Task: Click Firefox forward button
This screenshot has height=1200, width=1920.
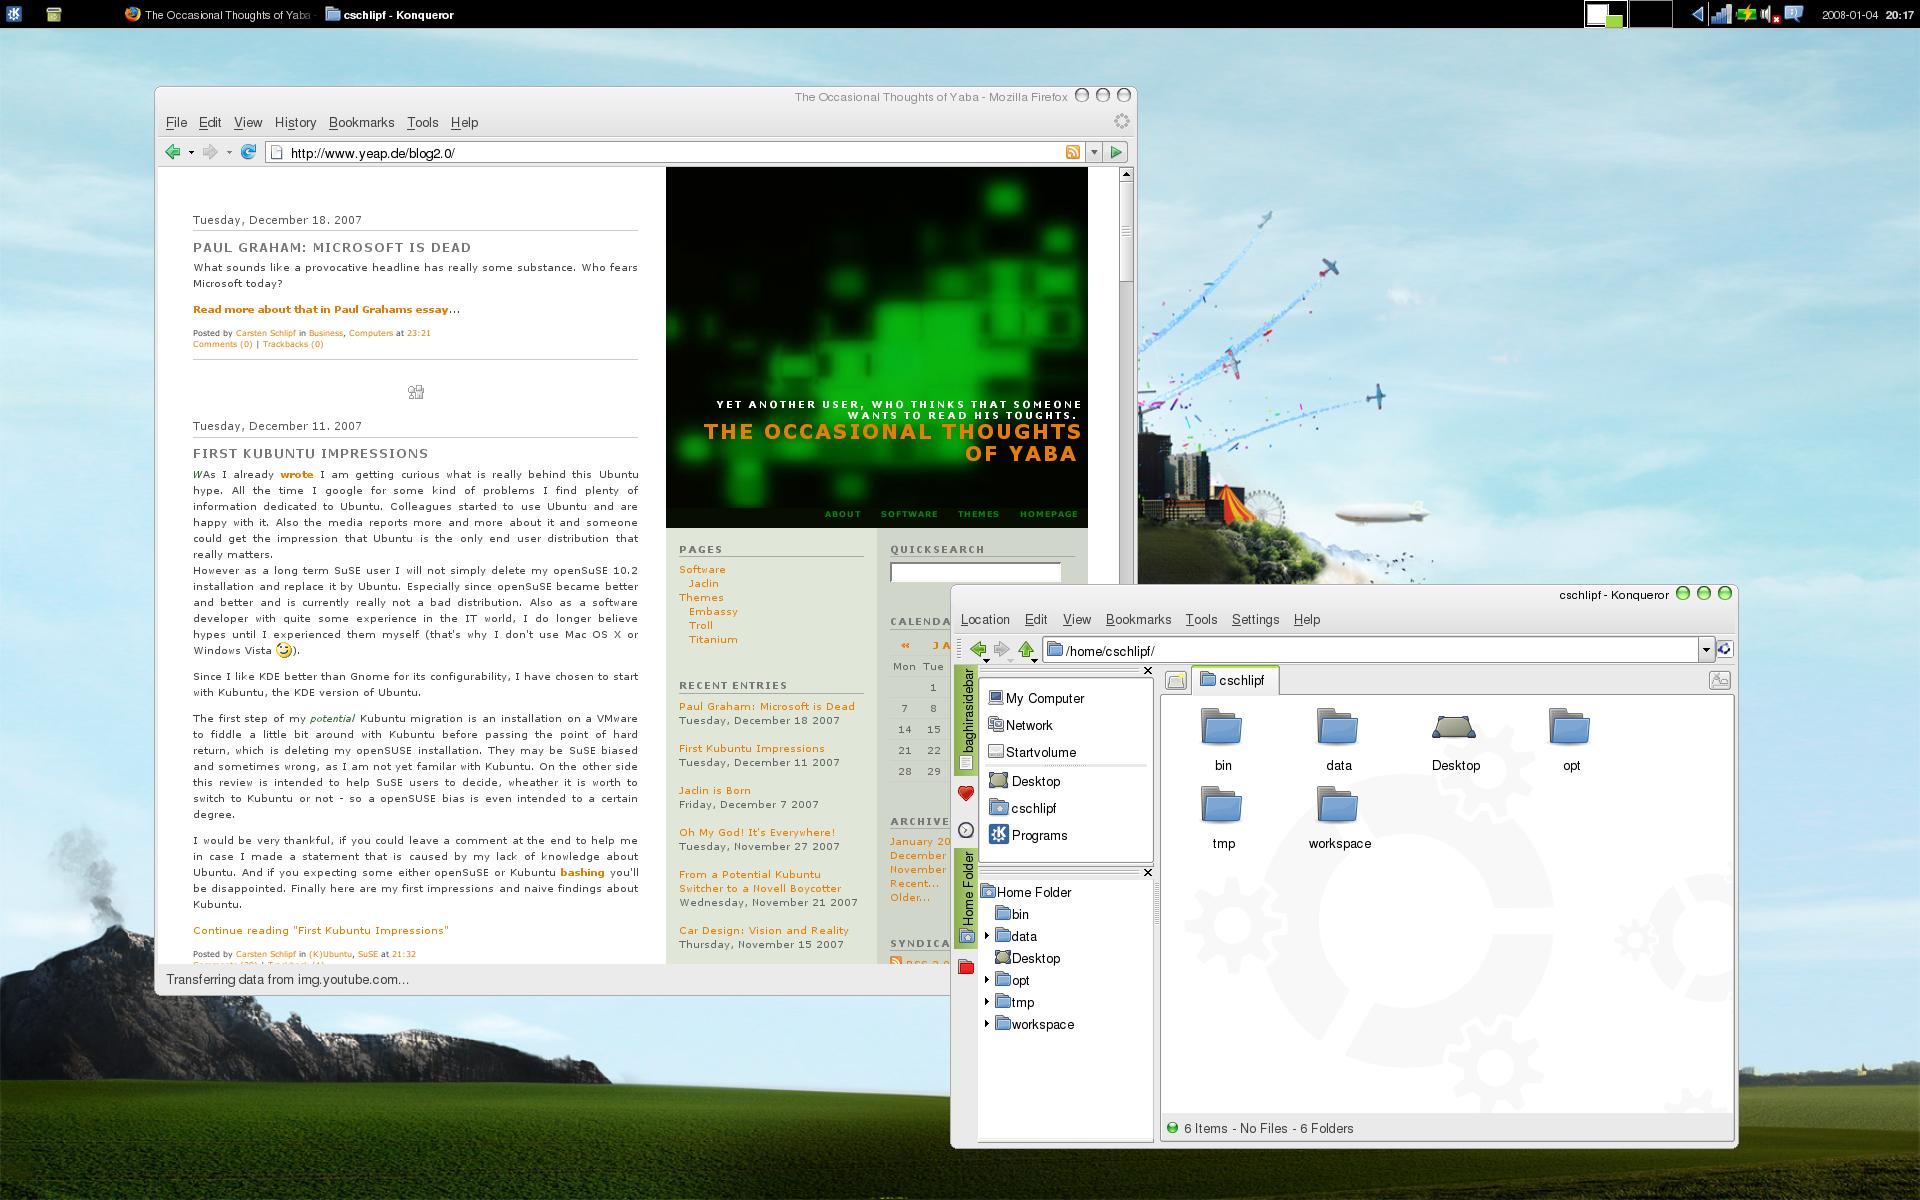Action: (209, 152)
